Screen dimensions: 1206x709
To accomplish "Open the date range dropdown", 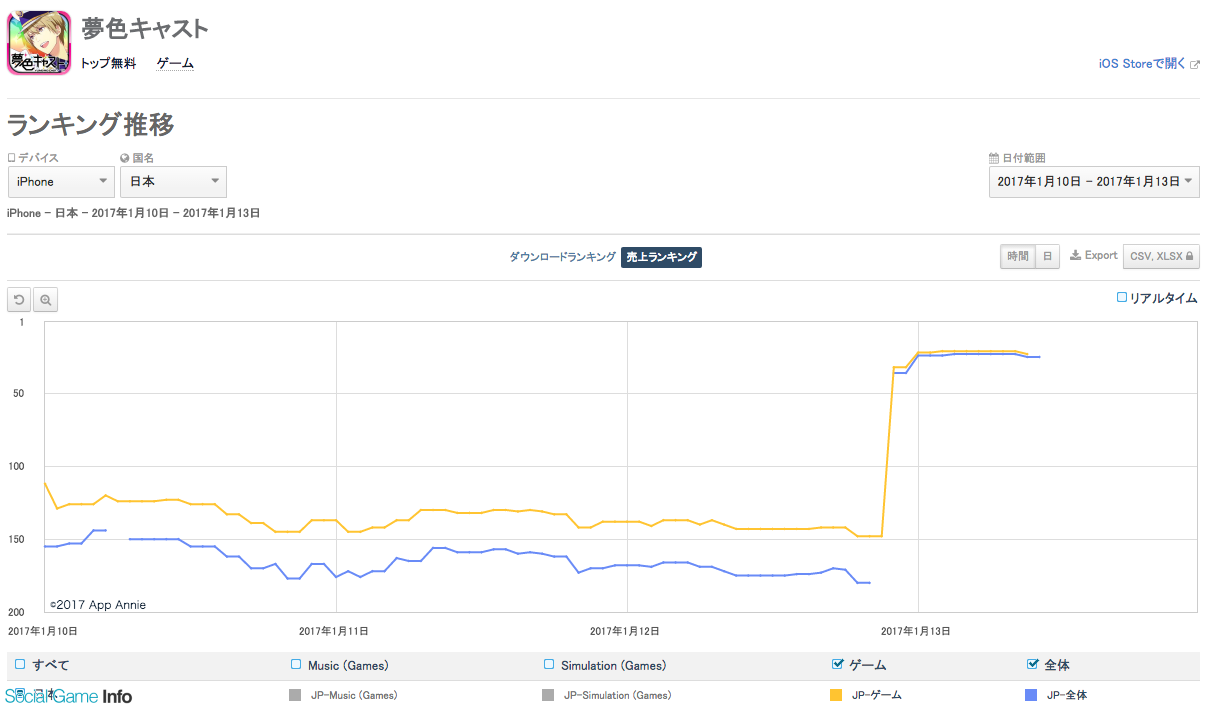I will tap(1094, 182).
